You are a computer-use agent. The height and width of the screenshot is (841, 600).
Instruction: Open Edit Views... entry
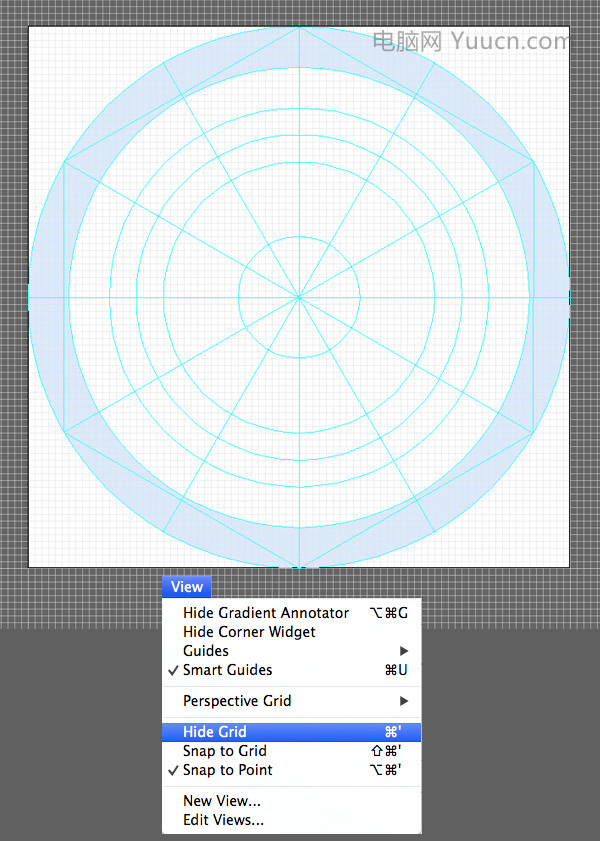[x=292, y=820]
